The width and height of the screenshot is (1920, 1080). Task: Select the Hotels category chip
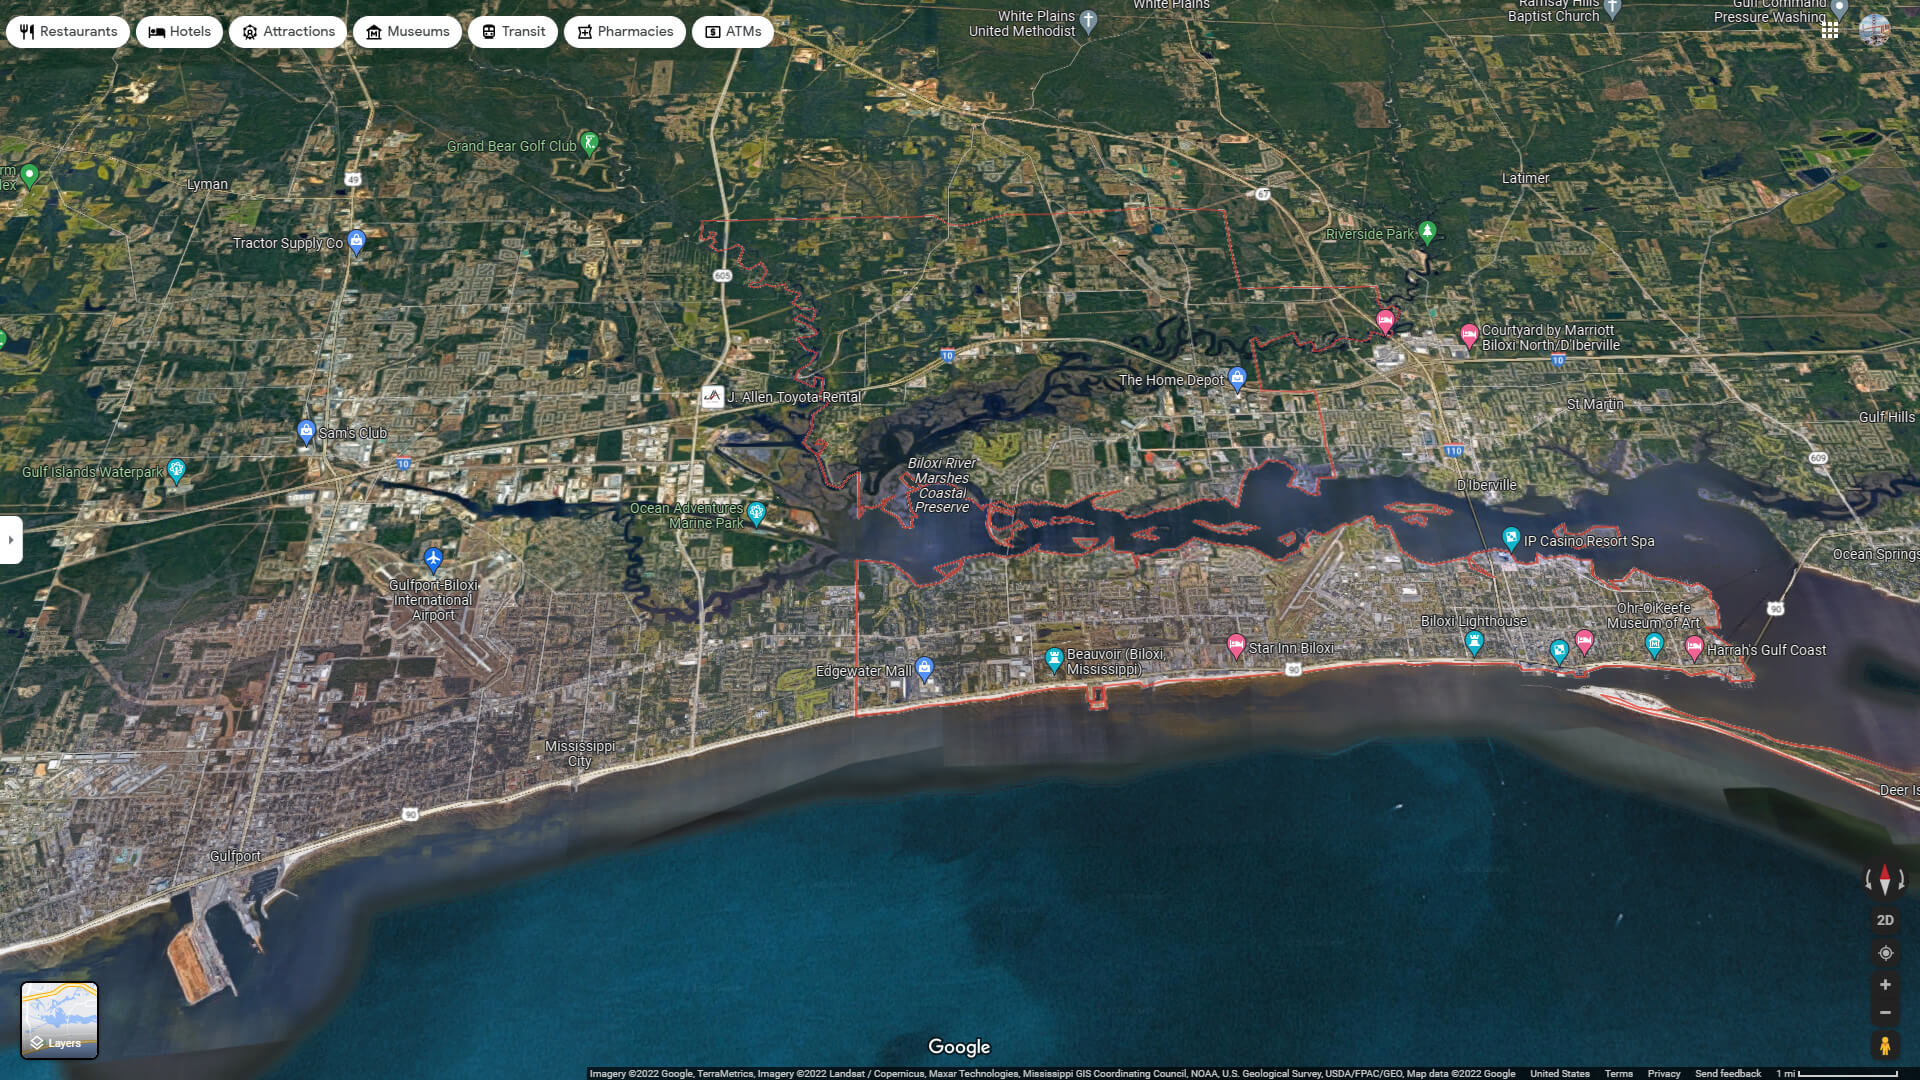(179, 31)
